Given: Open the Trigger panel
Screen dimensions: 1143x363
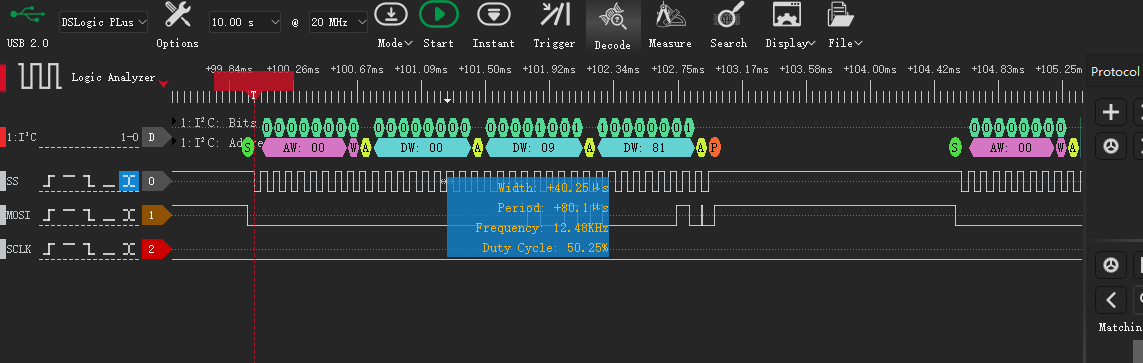Looking at the screenshot, I should click(x=554, y=26).
